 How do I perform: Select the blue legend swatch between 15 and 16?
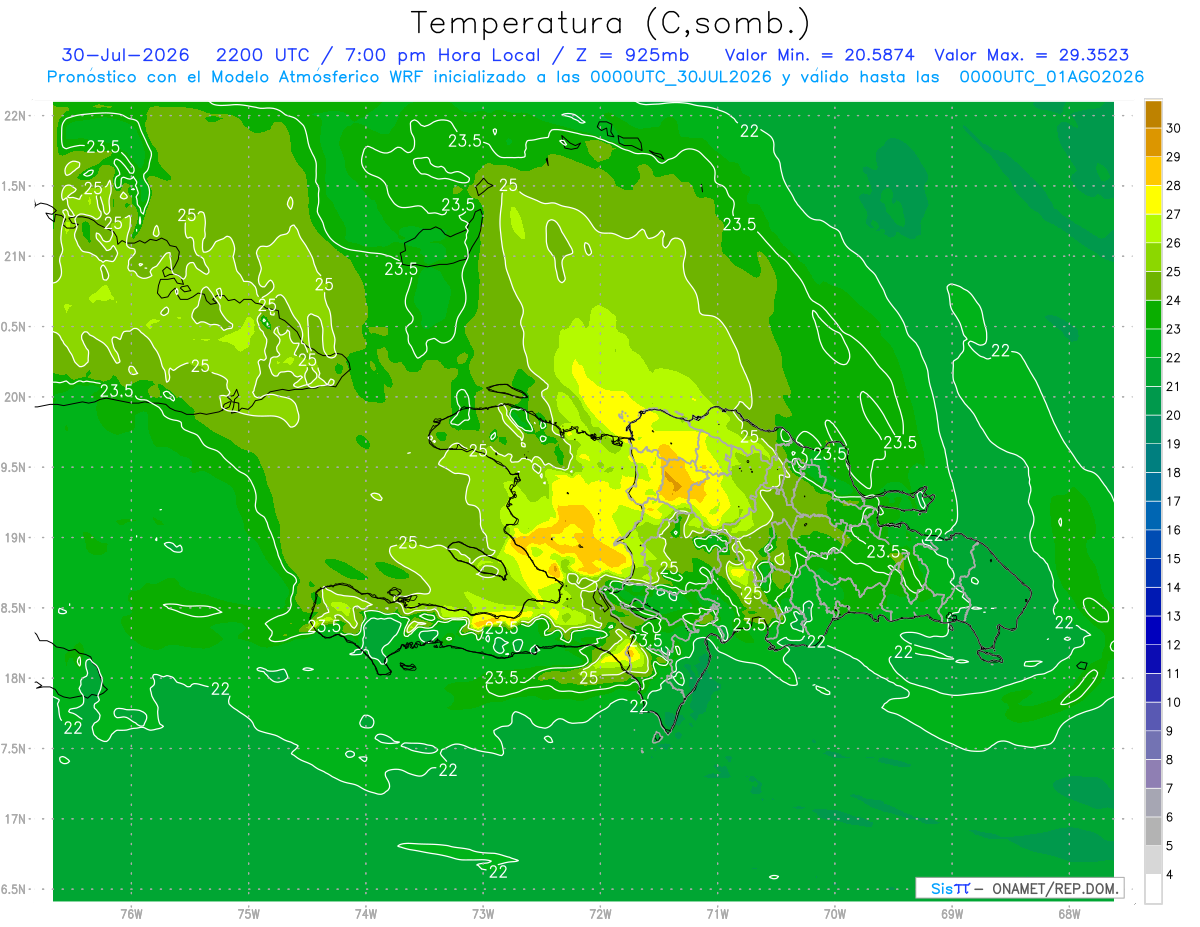pyautogui.click(x=1153, y=544)
